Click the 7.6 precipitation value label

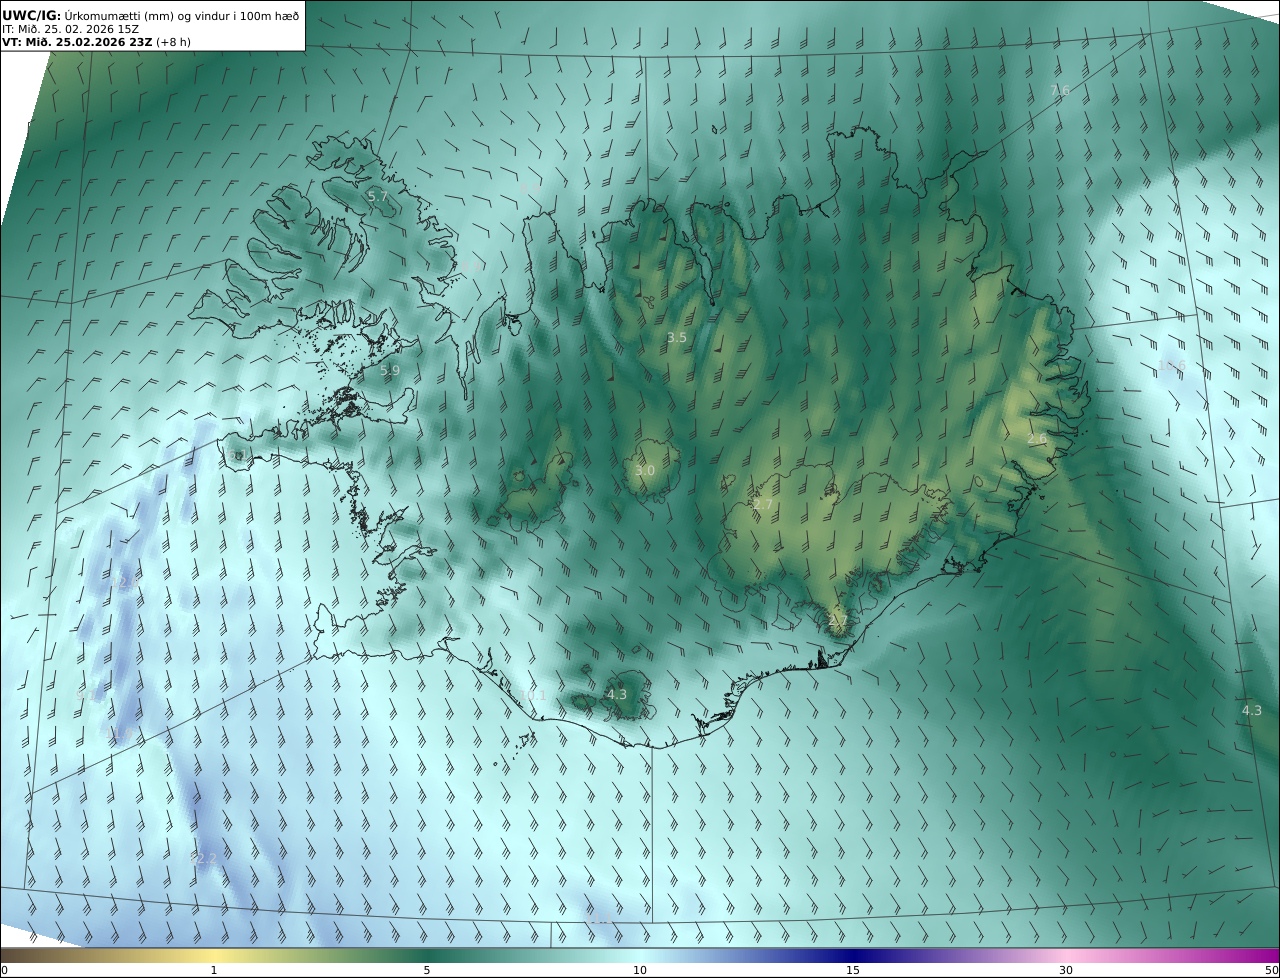point(1060,90)
